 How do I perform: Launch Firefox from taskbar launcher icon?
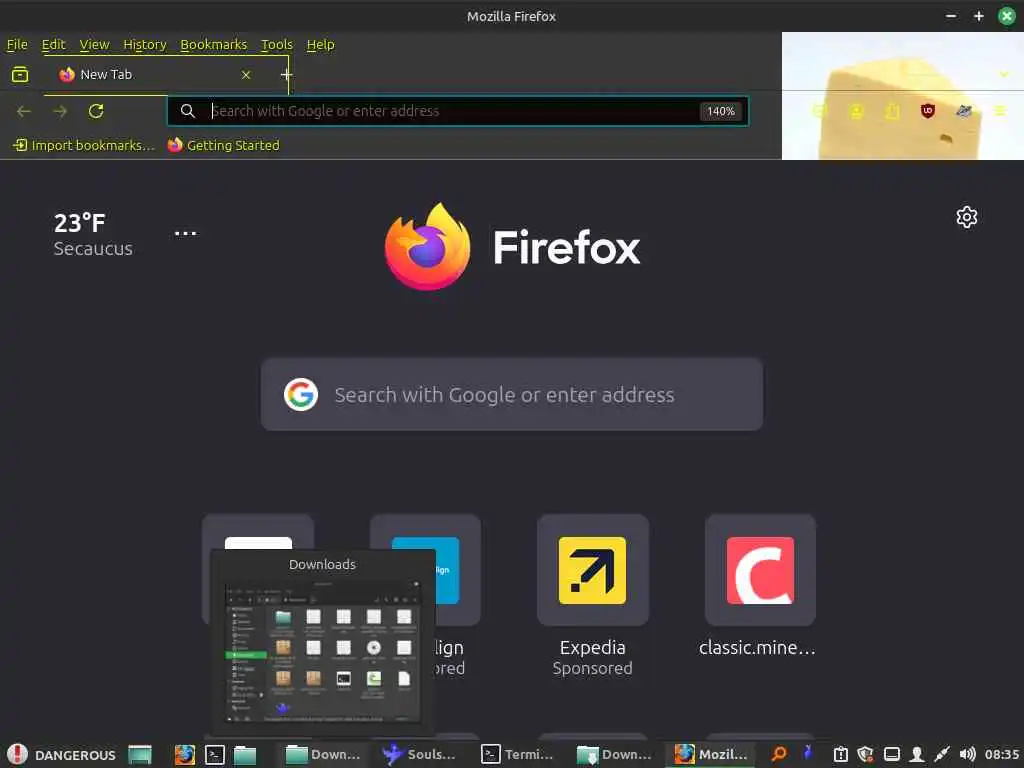point(185,754)
